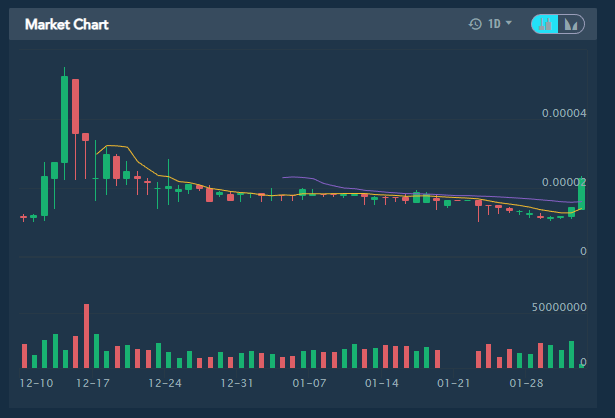The image size is (615, 418).
Task: Select the tallest red volume bar
Action: [x=86, y=336]
